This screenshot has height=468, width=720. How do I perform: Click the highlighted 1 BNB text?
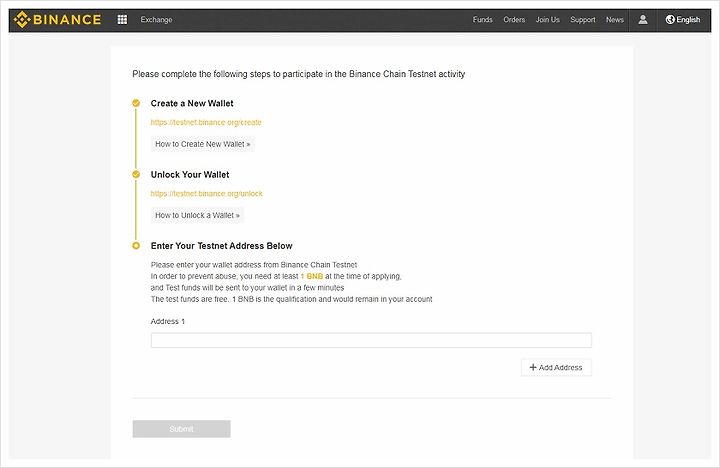312,276
